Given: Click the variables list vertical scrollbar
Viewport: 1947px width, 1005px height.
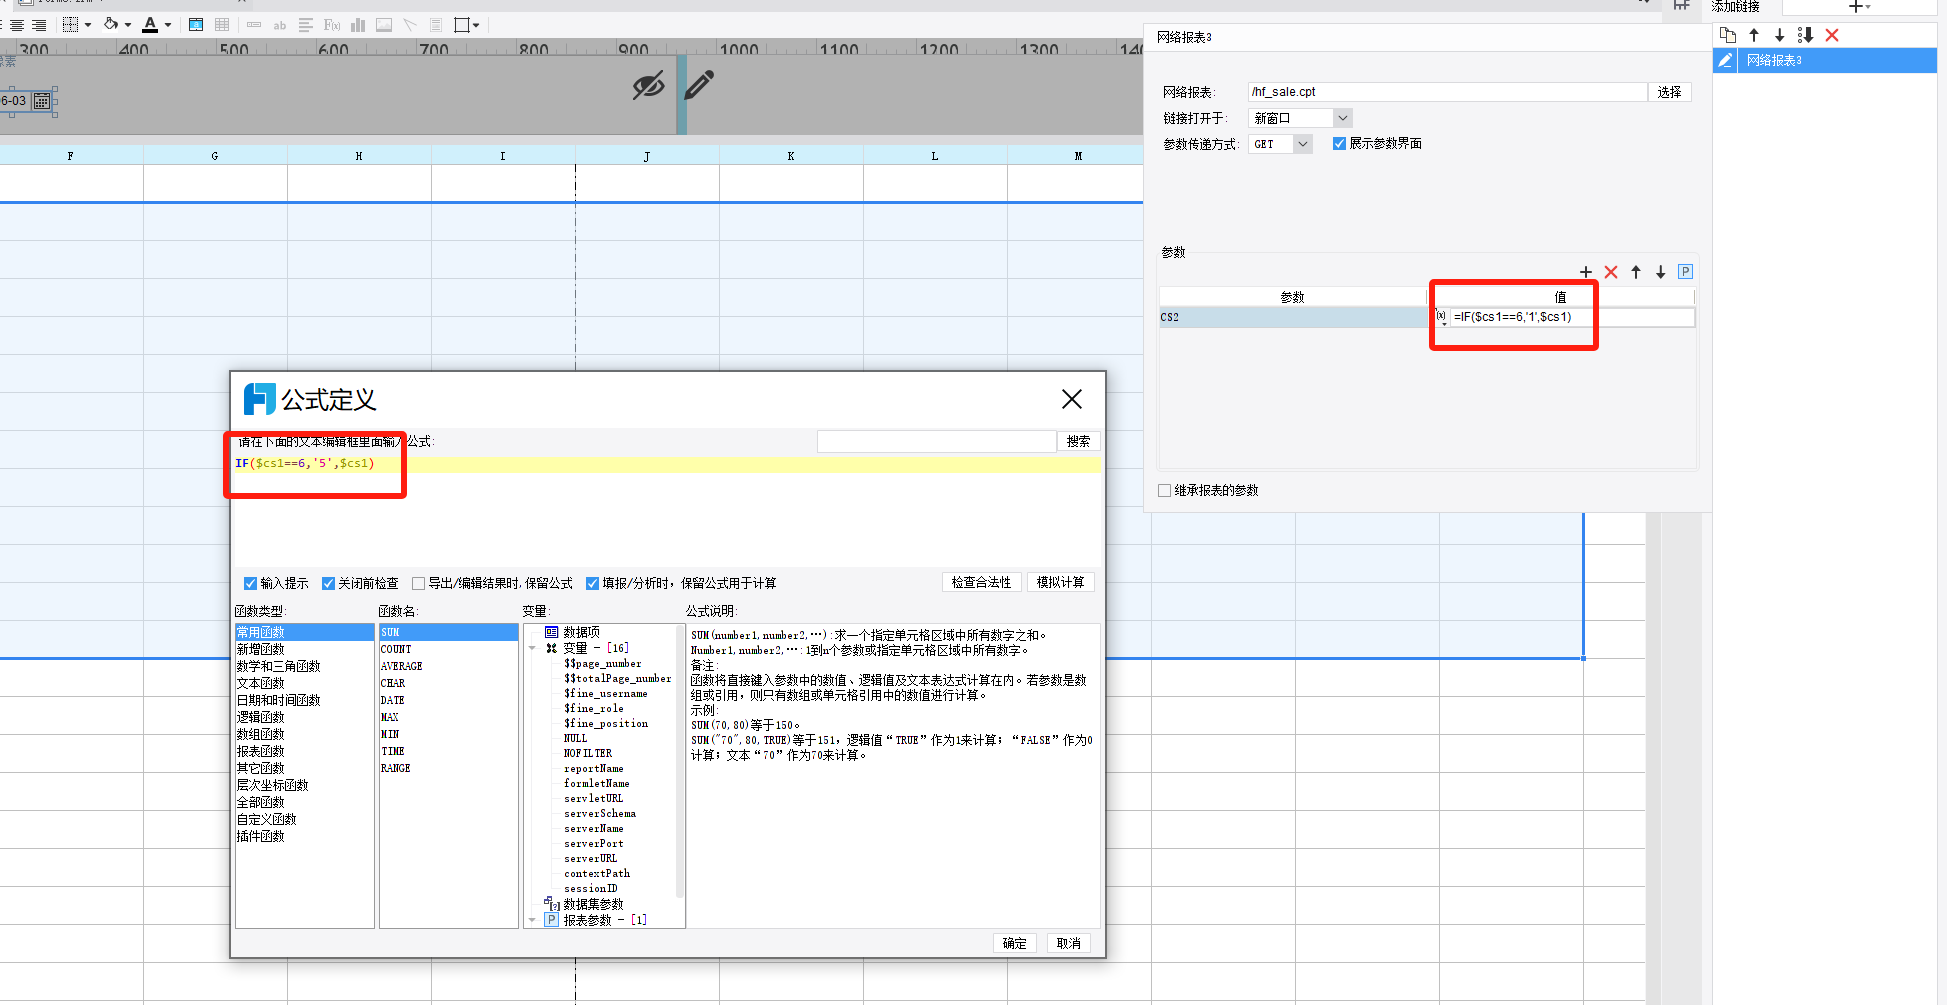Looking at the screenshot, I should pyautogui.click(x=680, y=761).
